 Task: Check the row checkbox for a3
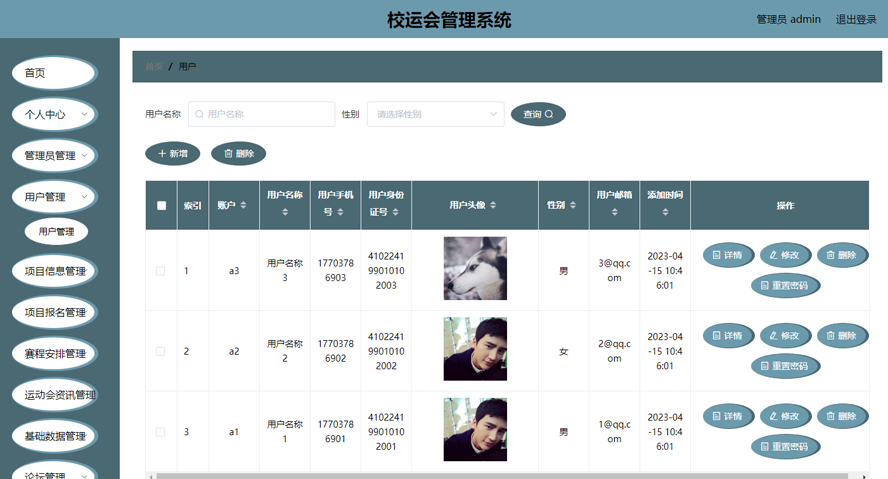click(161, 271)
